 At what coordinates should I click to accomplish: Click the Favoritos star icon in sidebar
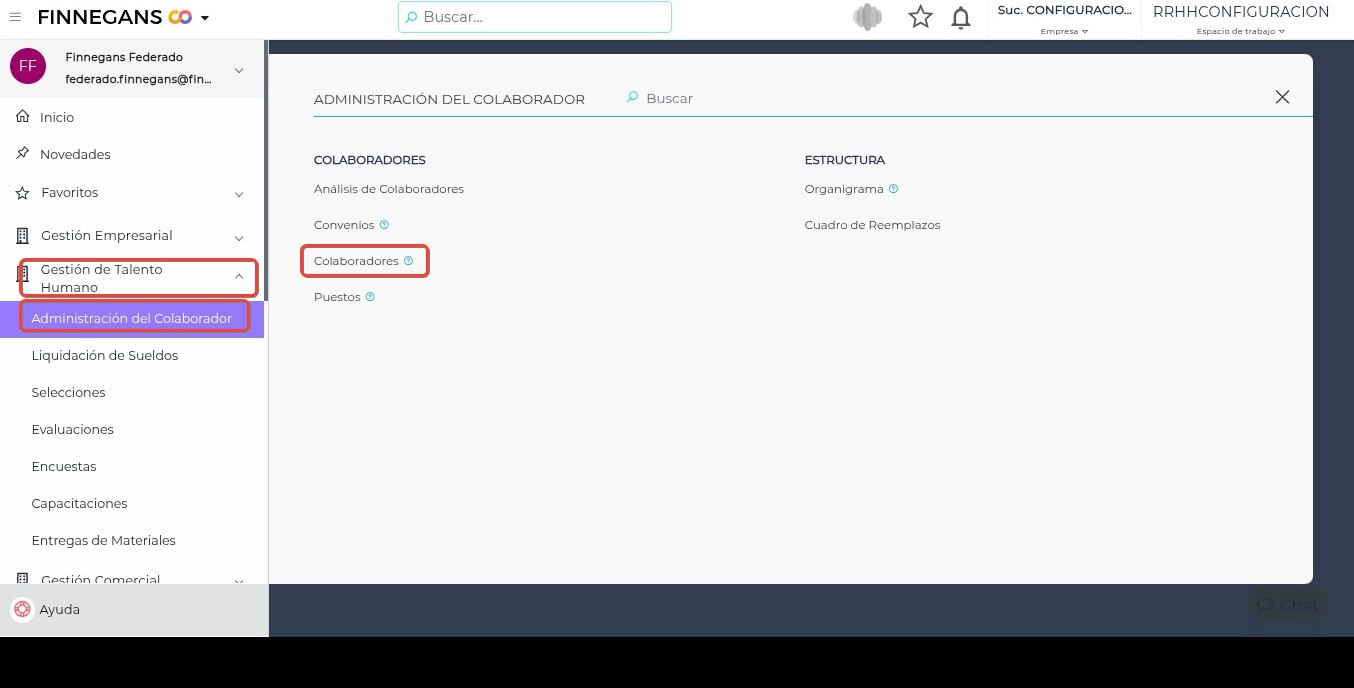(23, 192)
